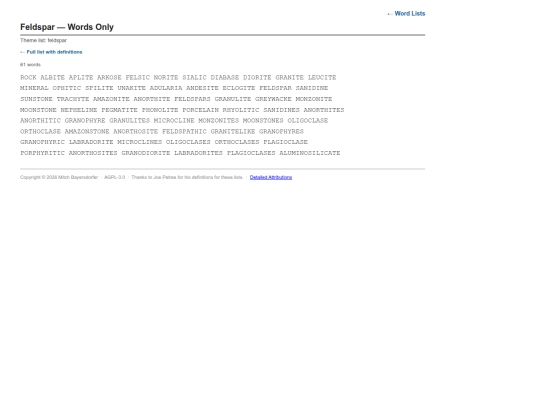540x405 pixels.
Task: Click the word SANIDINES
Action: pos(282,110)
